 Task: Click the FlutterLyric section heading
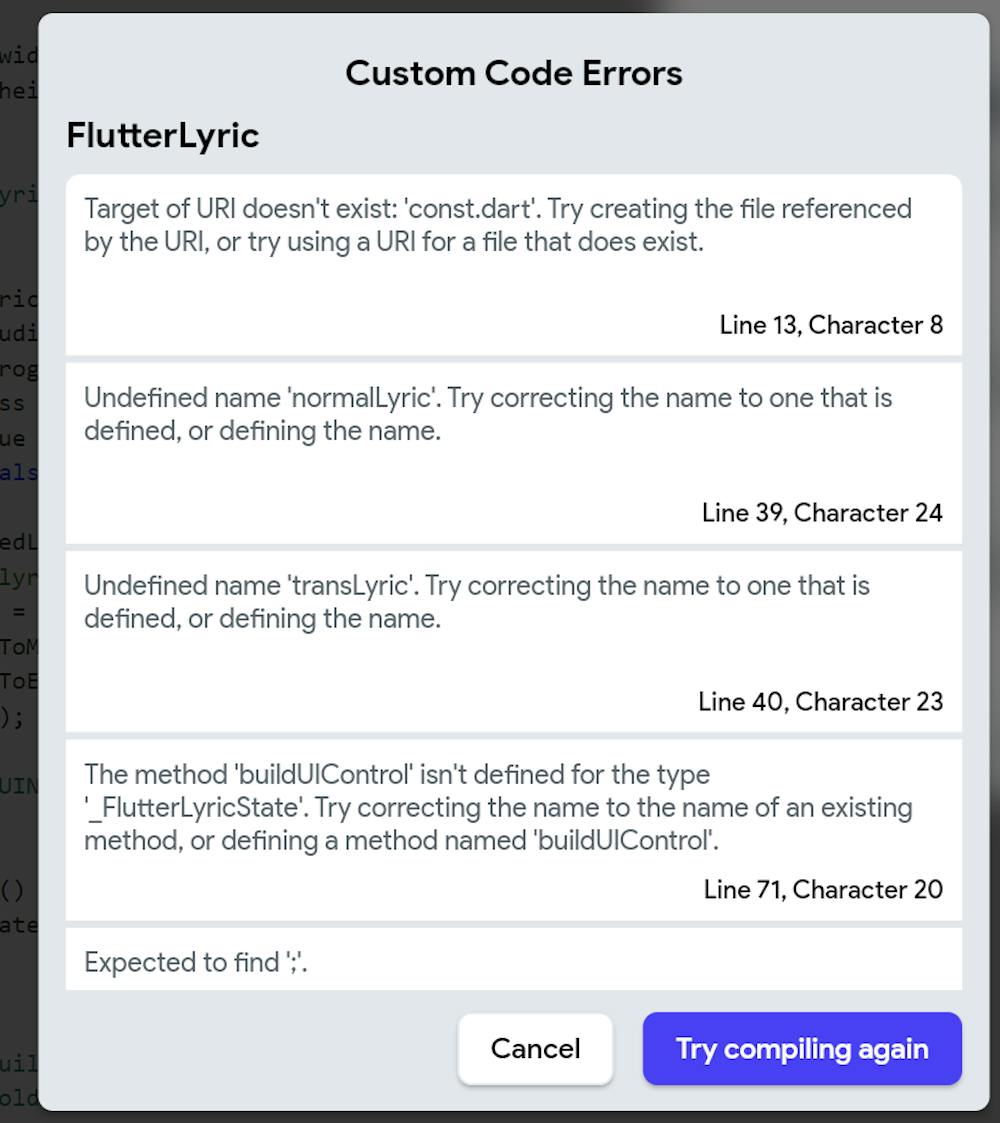163,135
